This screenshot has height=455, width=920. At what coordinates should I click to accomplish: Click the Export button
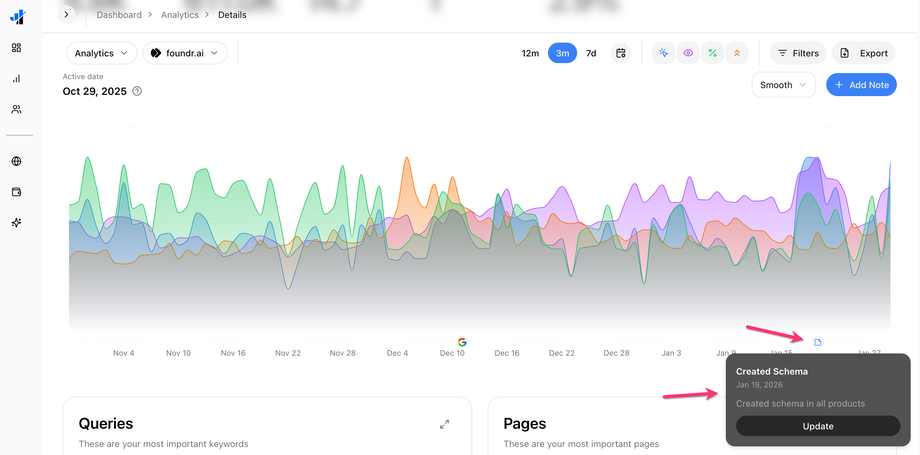[864, 53]
